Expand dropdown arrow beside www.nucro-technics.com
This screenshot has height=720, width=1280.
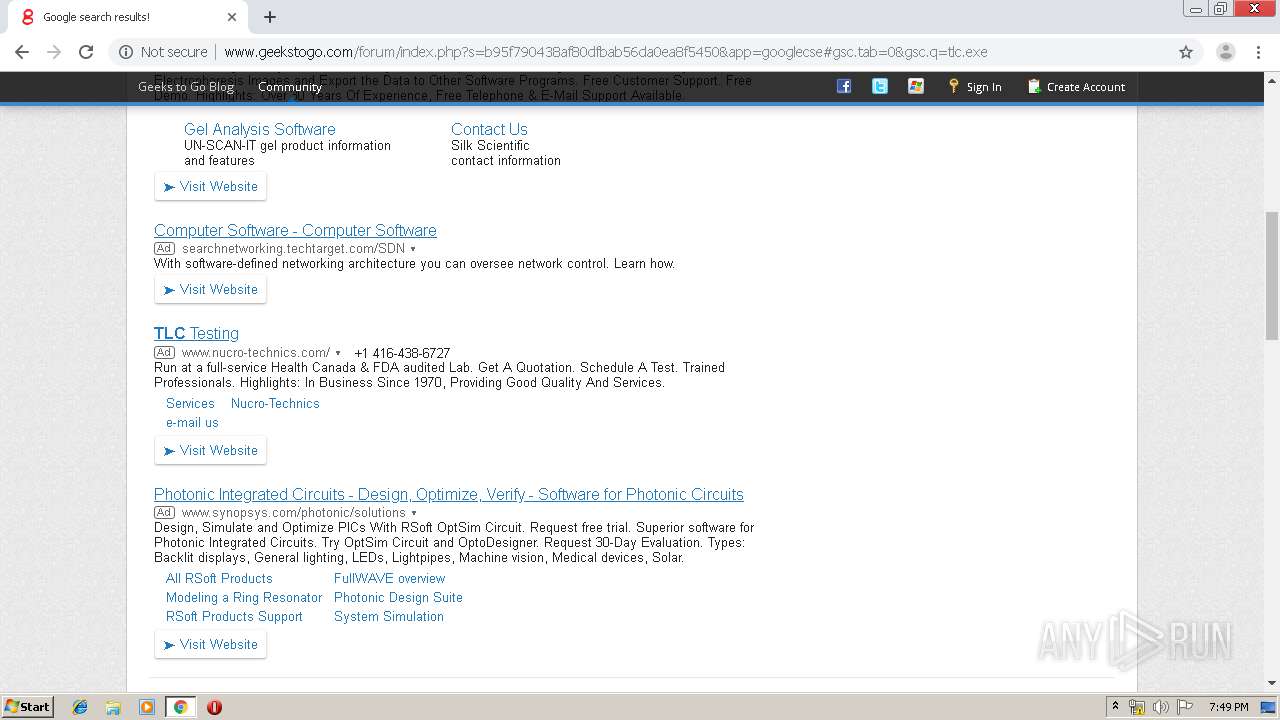pyautogui.click(x=338, y=353)
